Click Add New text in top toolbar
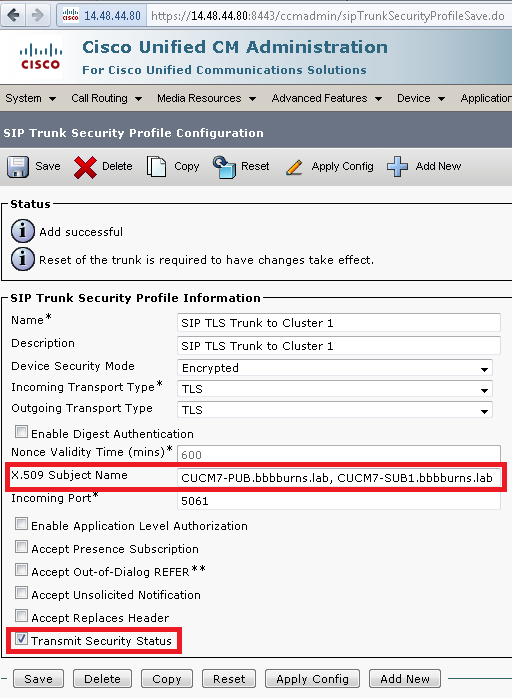The height and width of the screenshot is (698, 512). click(438, 166)
